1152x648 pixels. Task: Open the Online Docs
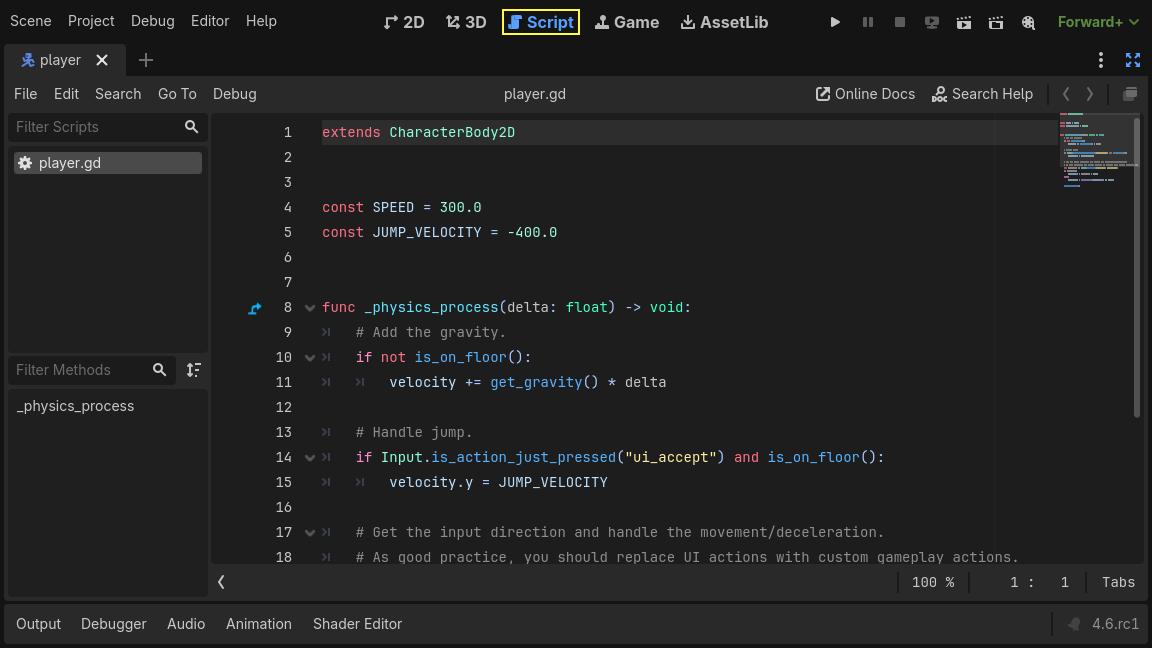tap(865, 93)
